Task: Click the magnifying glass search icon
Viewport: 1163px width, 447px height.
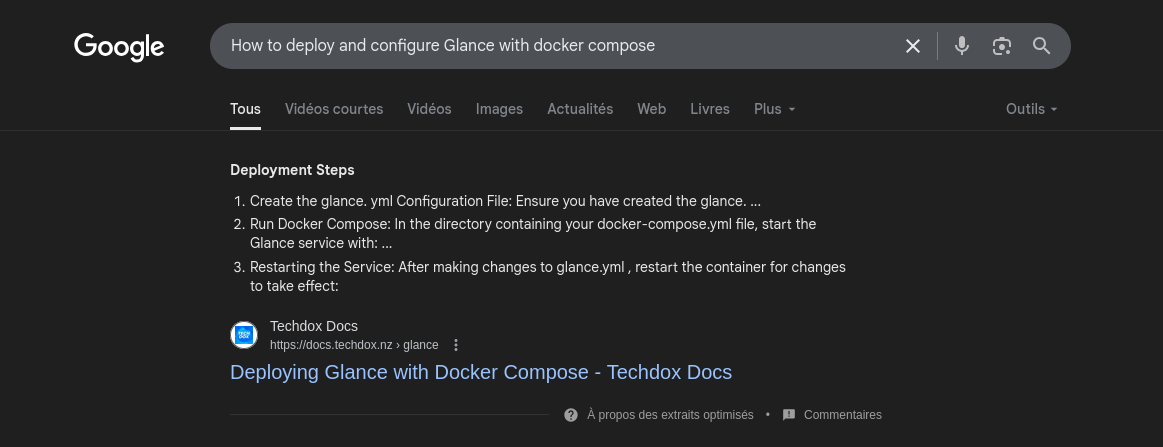Action: pos(1041,46)
